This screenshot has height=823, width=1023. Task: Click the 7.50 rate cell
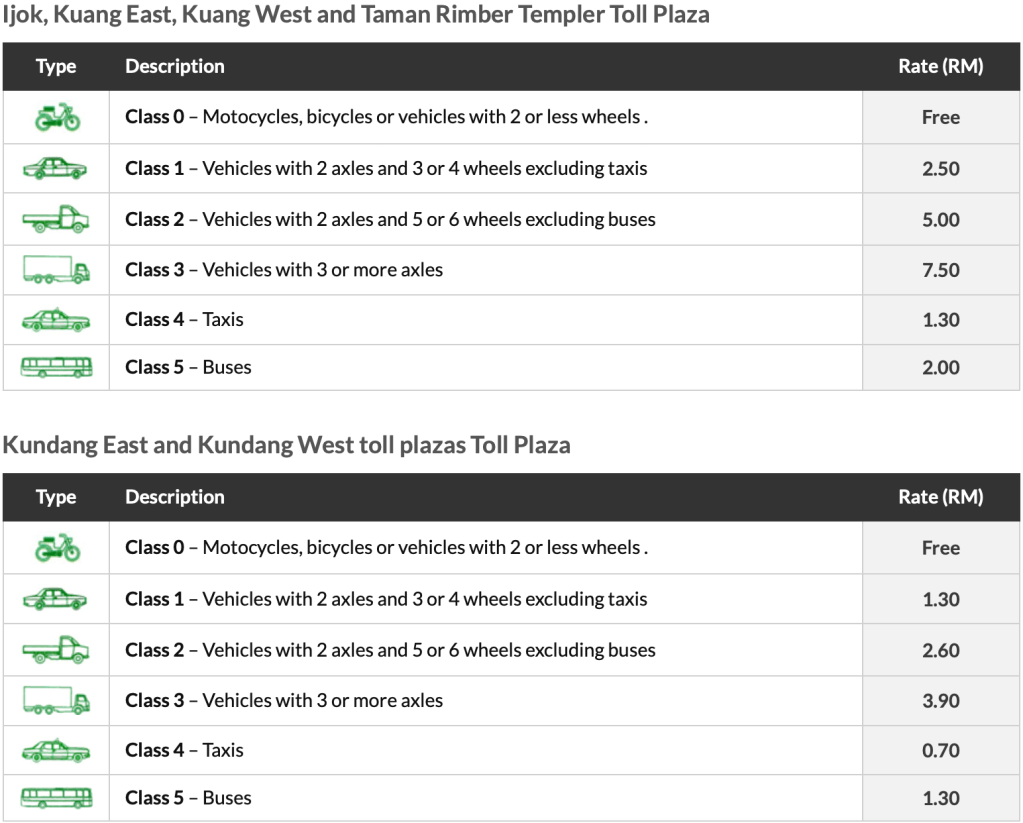[940, 270]
